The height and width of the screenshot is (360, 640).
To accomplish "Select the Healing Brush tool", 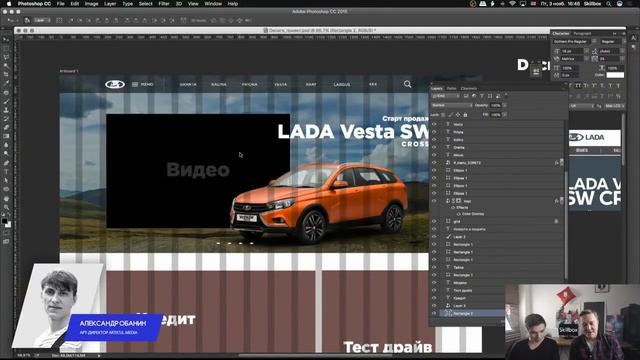I will click(x=6, y=93).
